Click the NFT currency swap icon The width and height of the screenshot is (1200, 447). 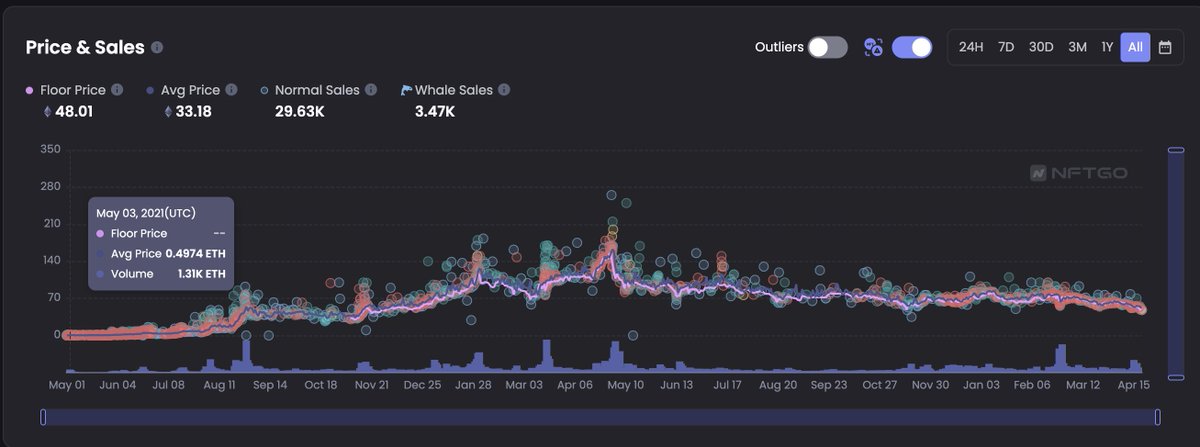(x=873, y=47)
